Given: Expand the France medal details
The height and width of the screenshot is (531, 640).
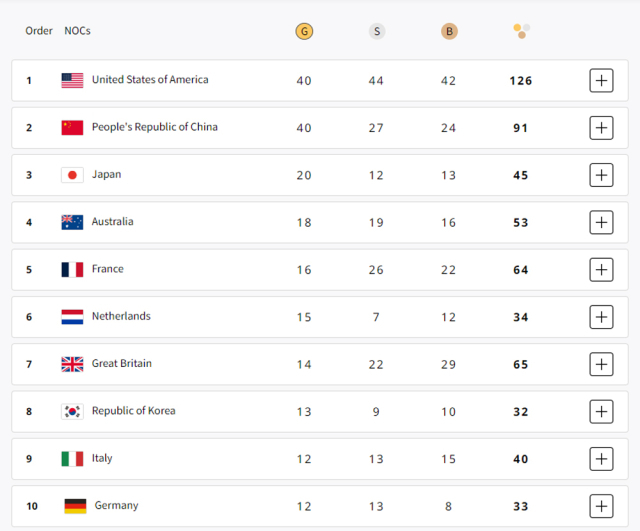Looking at the screenshot, I should tap(601, 269).
